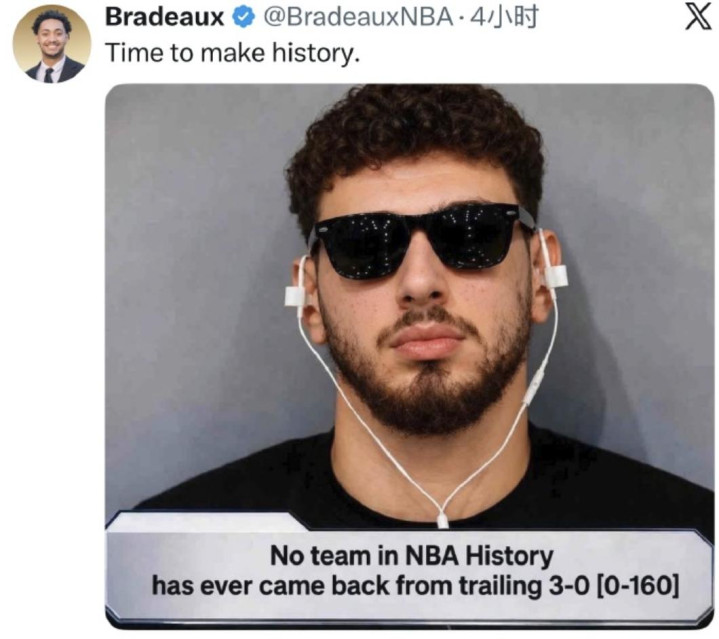
Task: Click the "Time to make history." text
Action: 232,52
